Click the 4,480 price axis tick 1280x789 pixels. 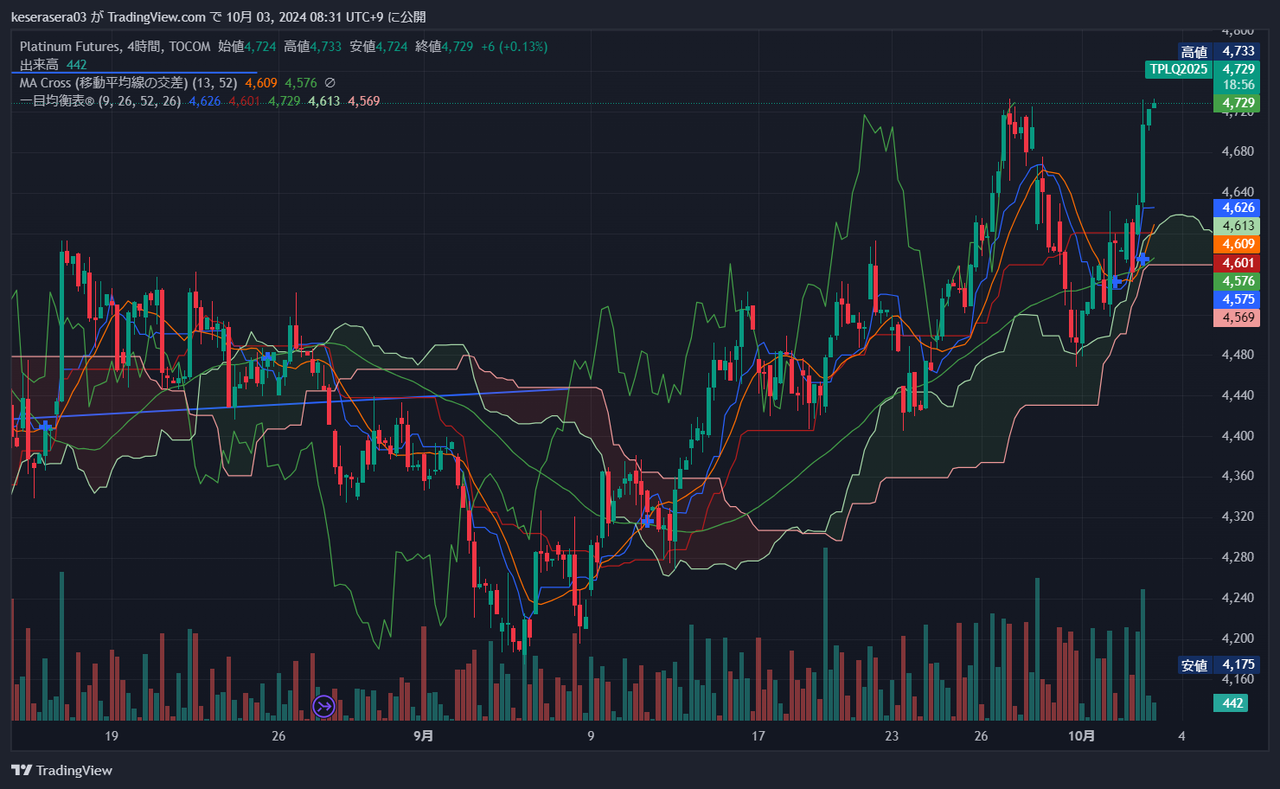pyautogui.click(x=1238, y=354)
